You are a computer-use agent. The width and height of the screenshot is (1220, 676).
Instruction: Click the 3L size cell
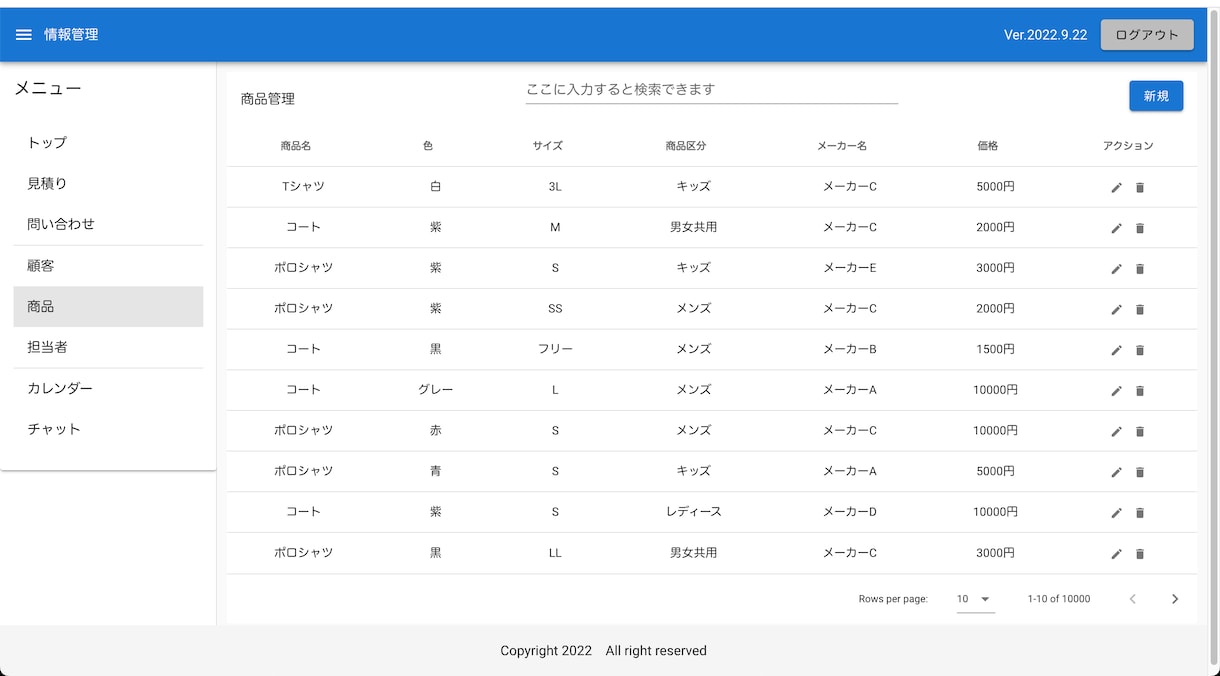tap(555, 187)
